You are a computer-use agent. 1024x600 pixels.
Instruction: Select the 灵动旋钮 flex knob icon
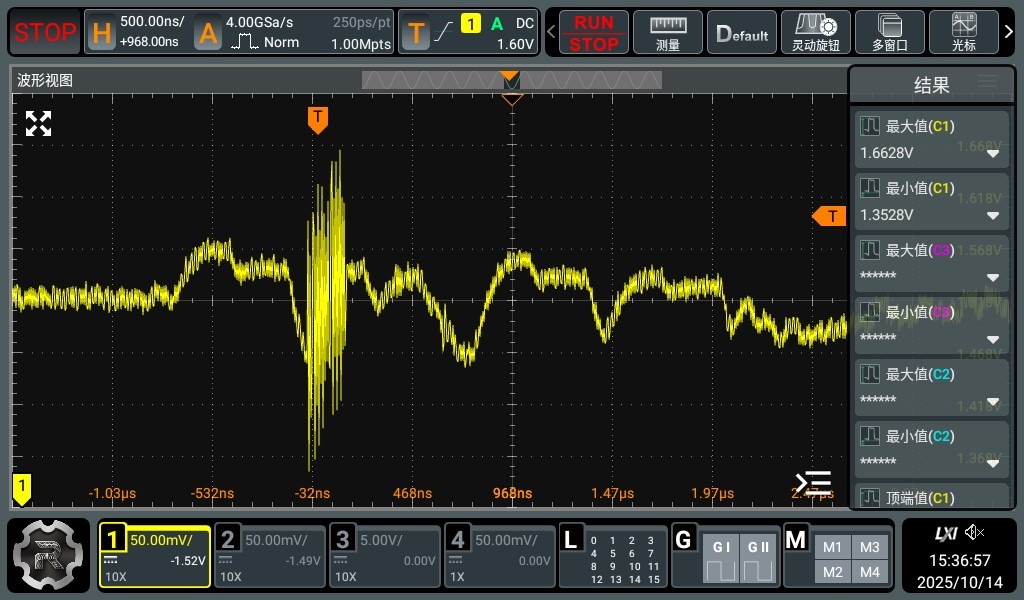[x=815, y=32]
